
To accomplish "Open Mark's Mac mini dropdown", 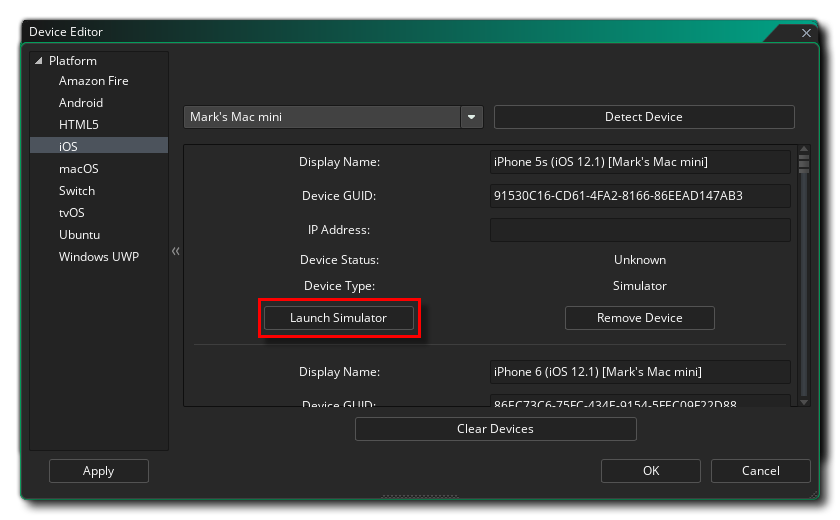I will (x=471, y=117).
